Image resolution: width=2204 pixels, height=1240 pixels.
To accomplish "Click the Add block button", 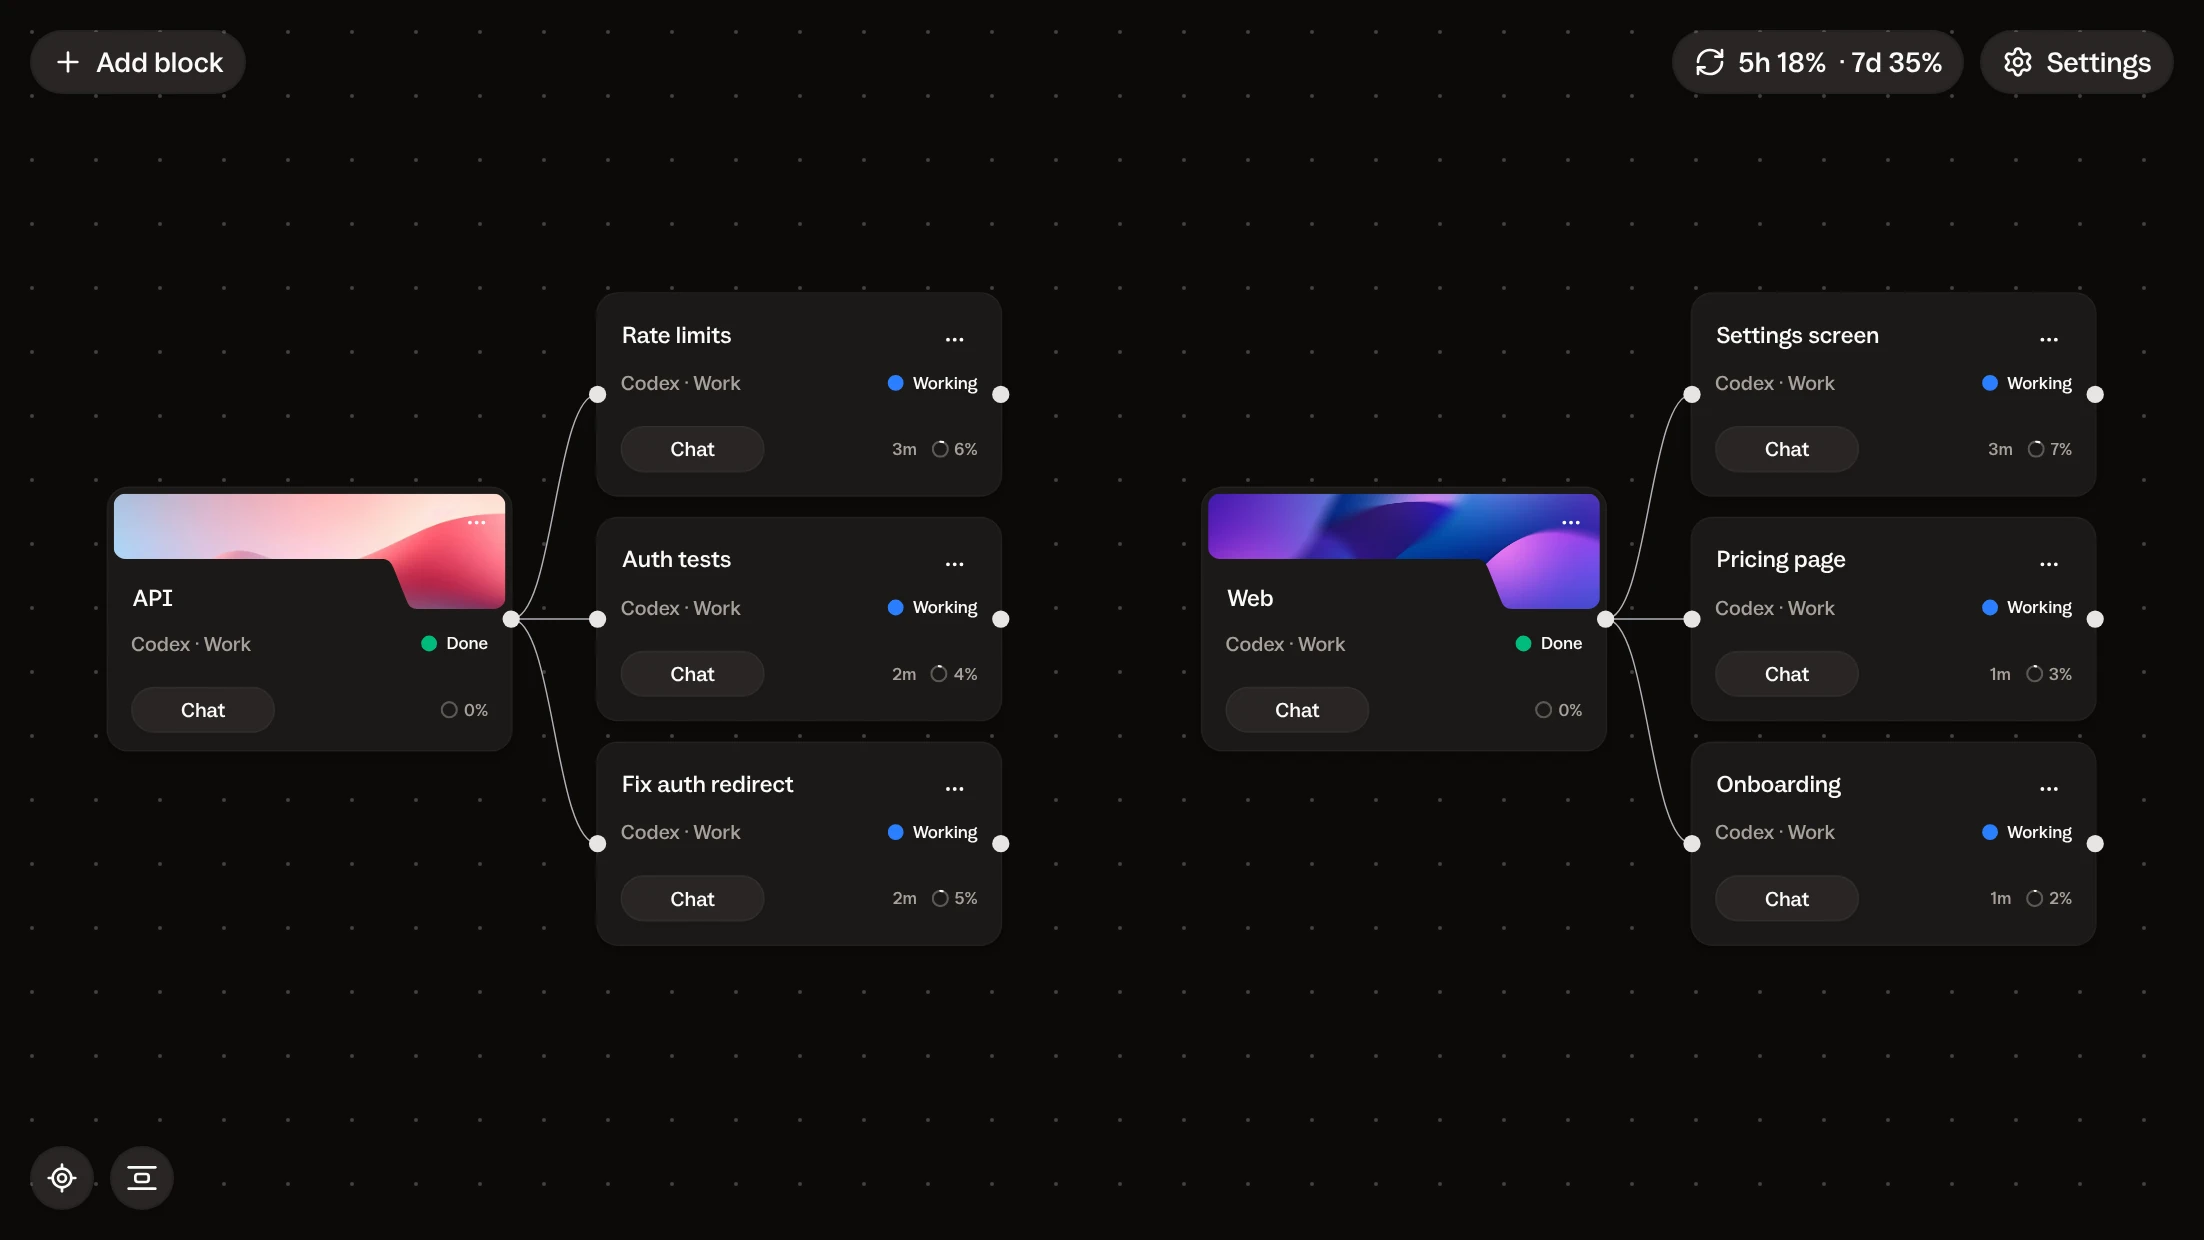I will [138, 62].
